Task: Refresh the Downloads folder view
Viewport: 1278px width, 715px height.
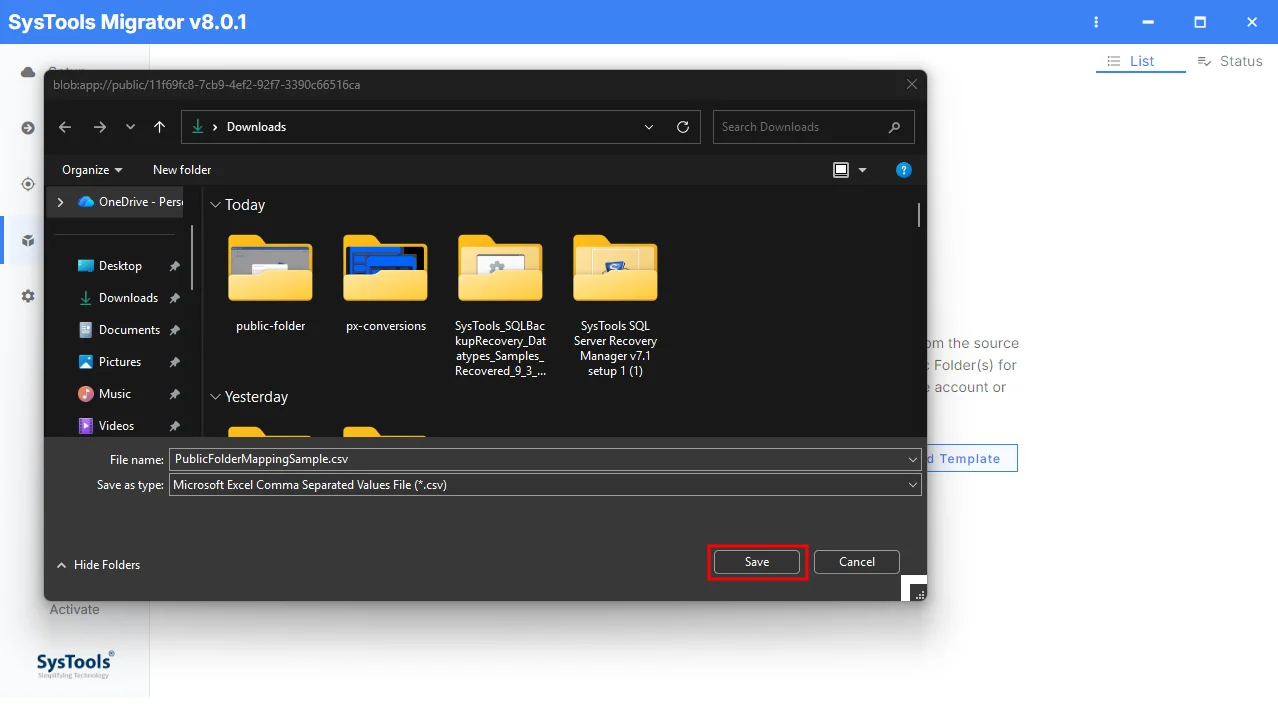Action: pos(683,127)
